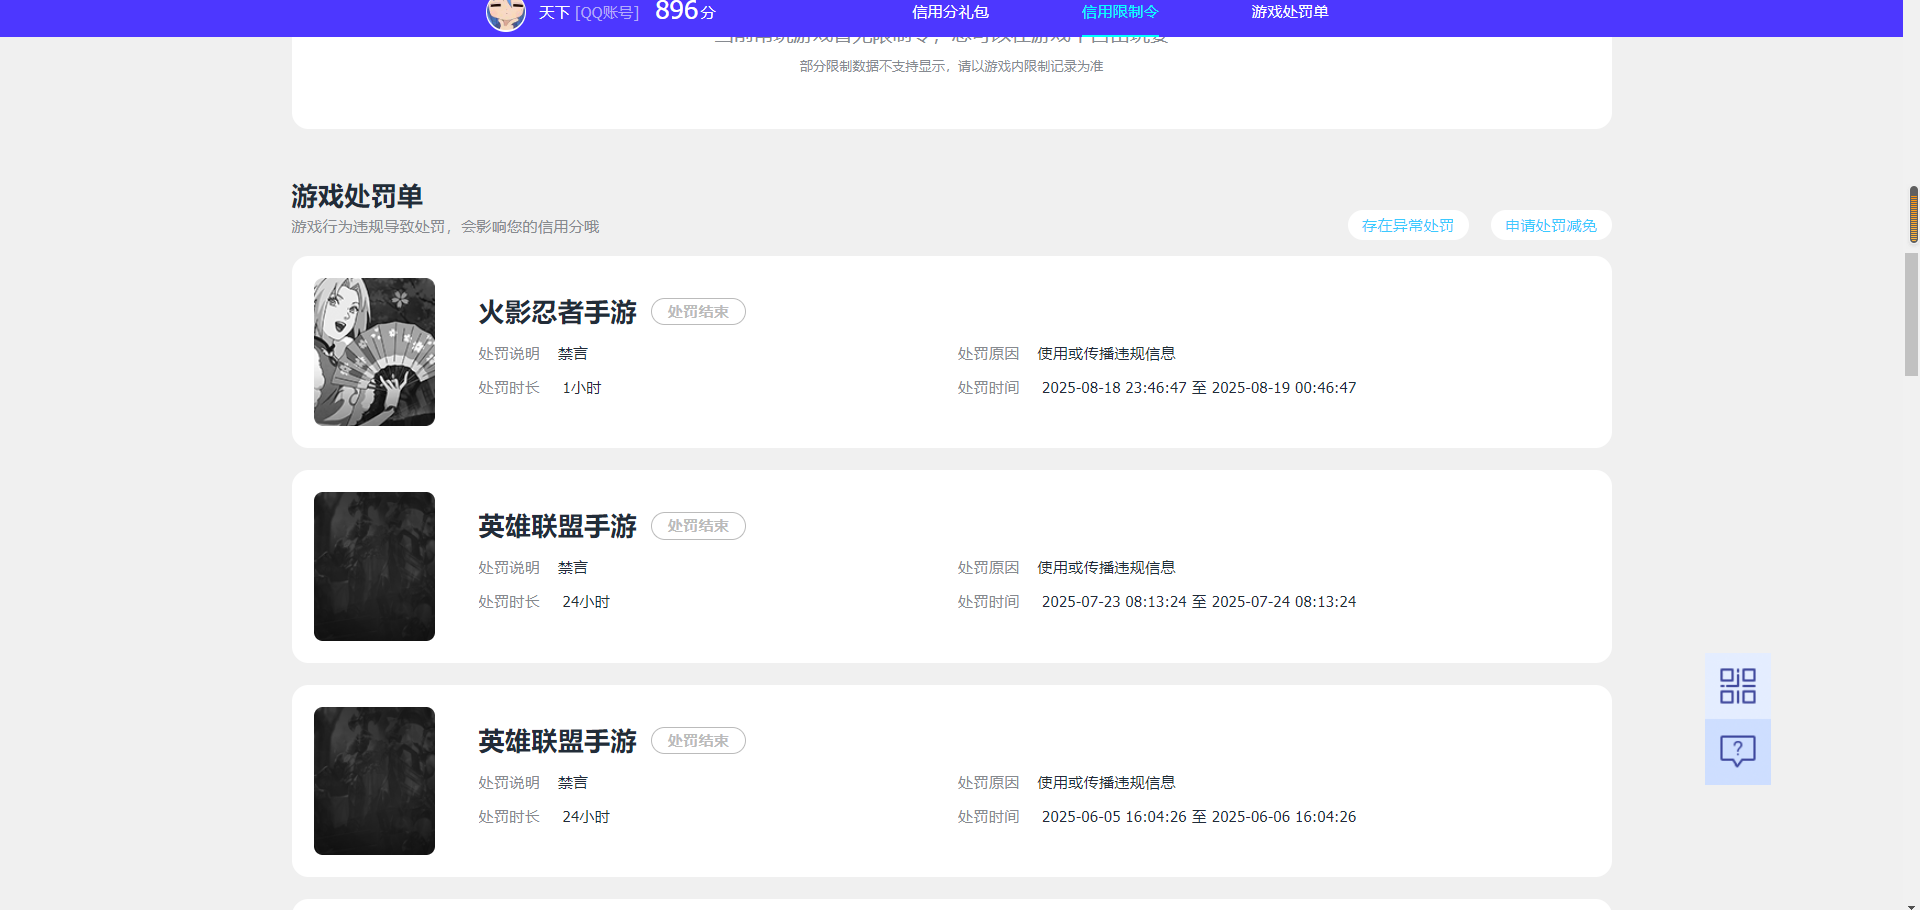Open the second 英雄联盟手游 thumbnail image

(374, 781)
